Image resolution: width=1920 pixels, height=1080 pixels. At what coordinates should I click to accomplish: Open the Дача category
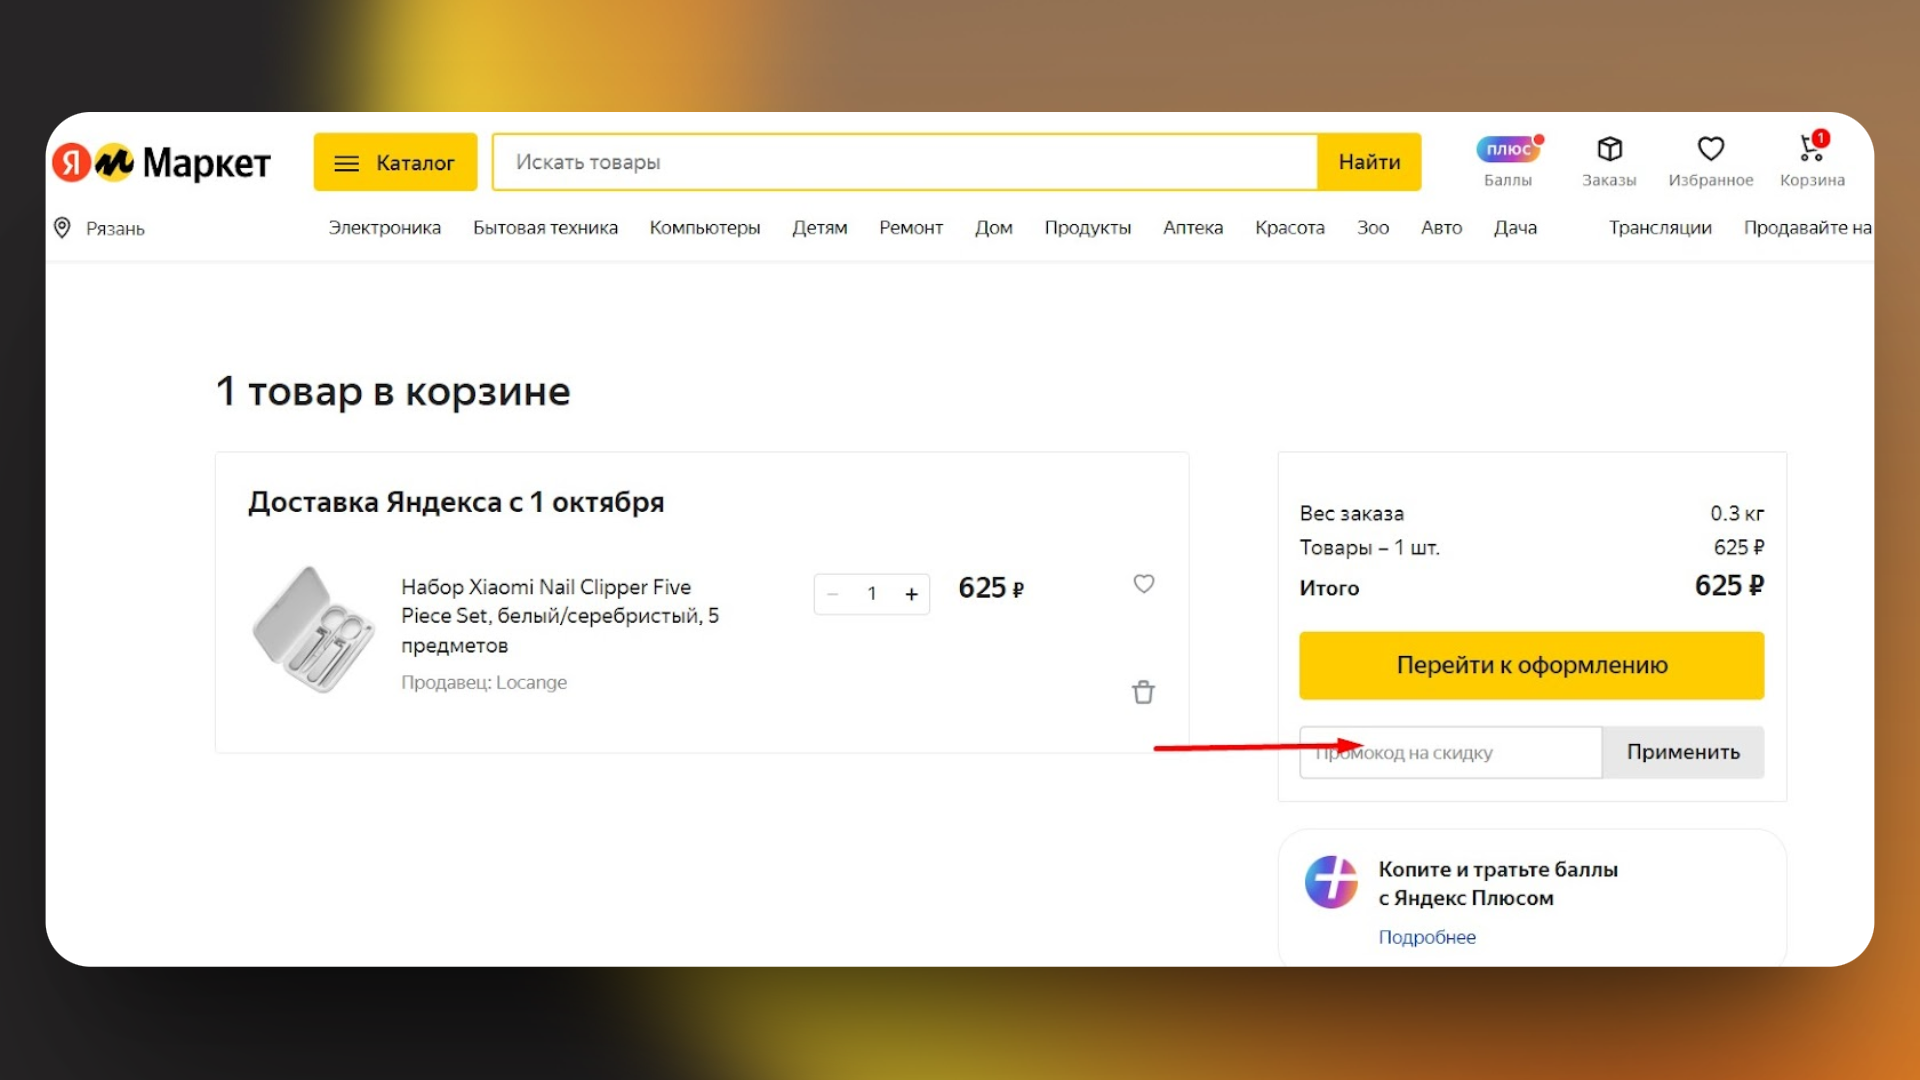point(1516,228)
